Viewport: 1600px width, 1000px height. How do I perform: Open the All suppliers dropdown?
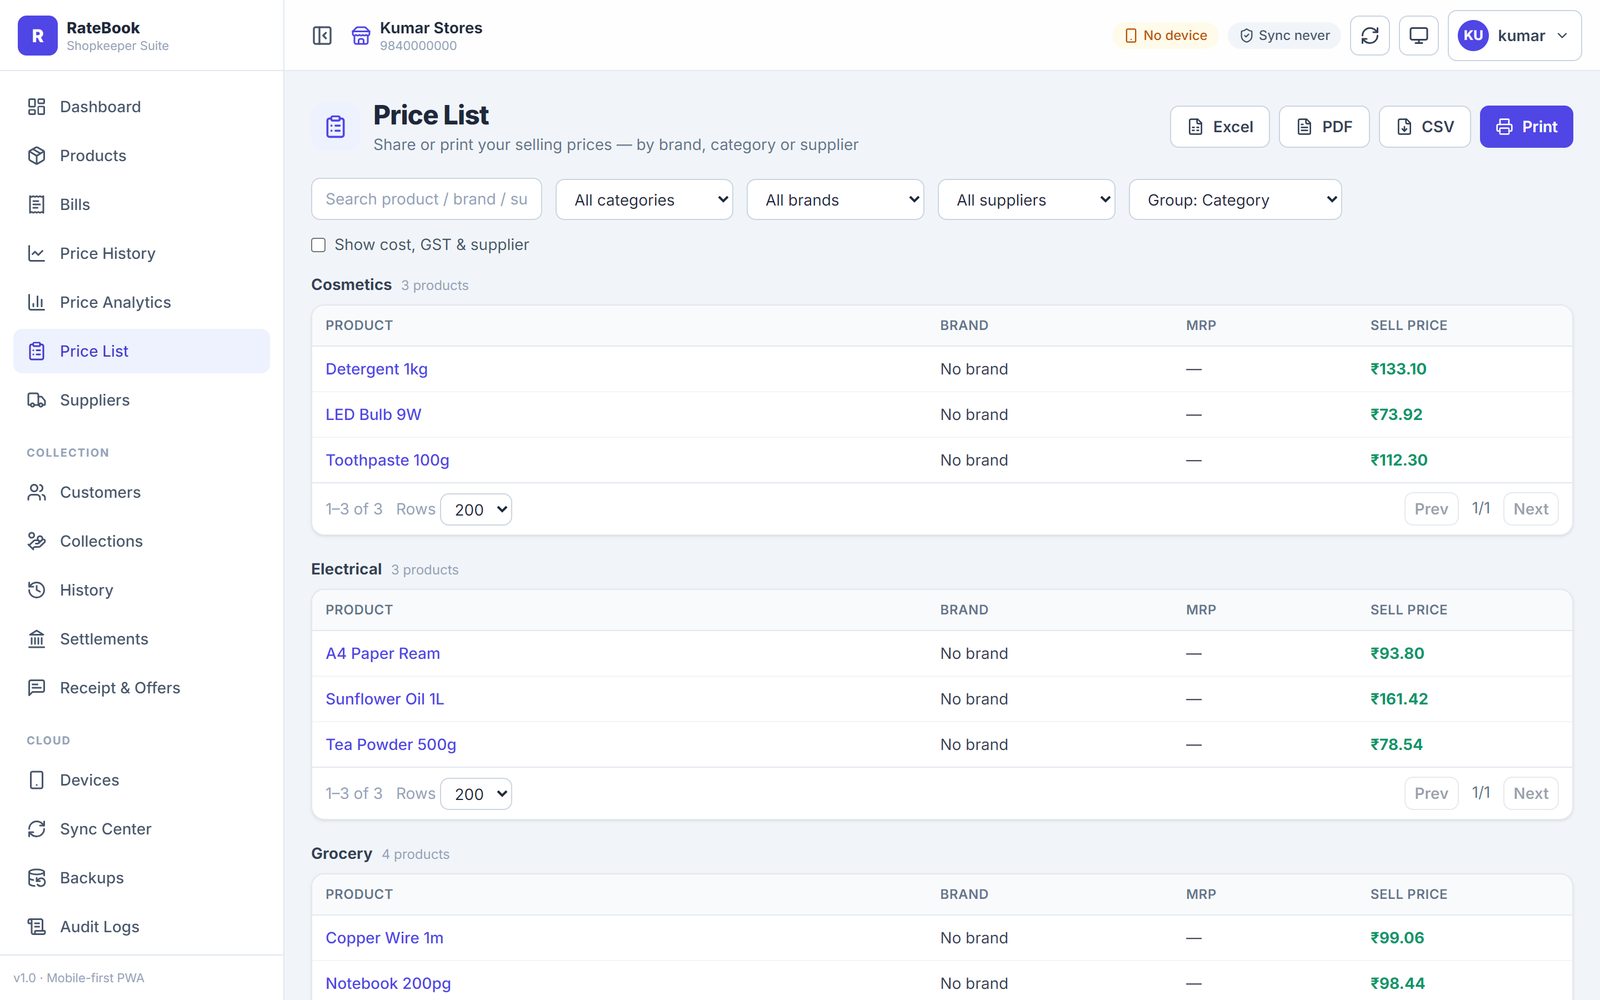(1026, 200)
